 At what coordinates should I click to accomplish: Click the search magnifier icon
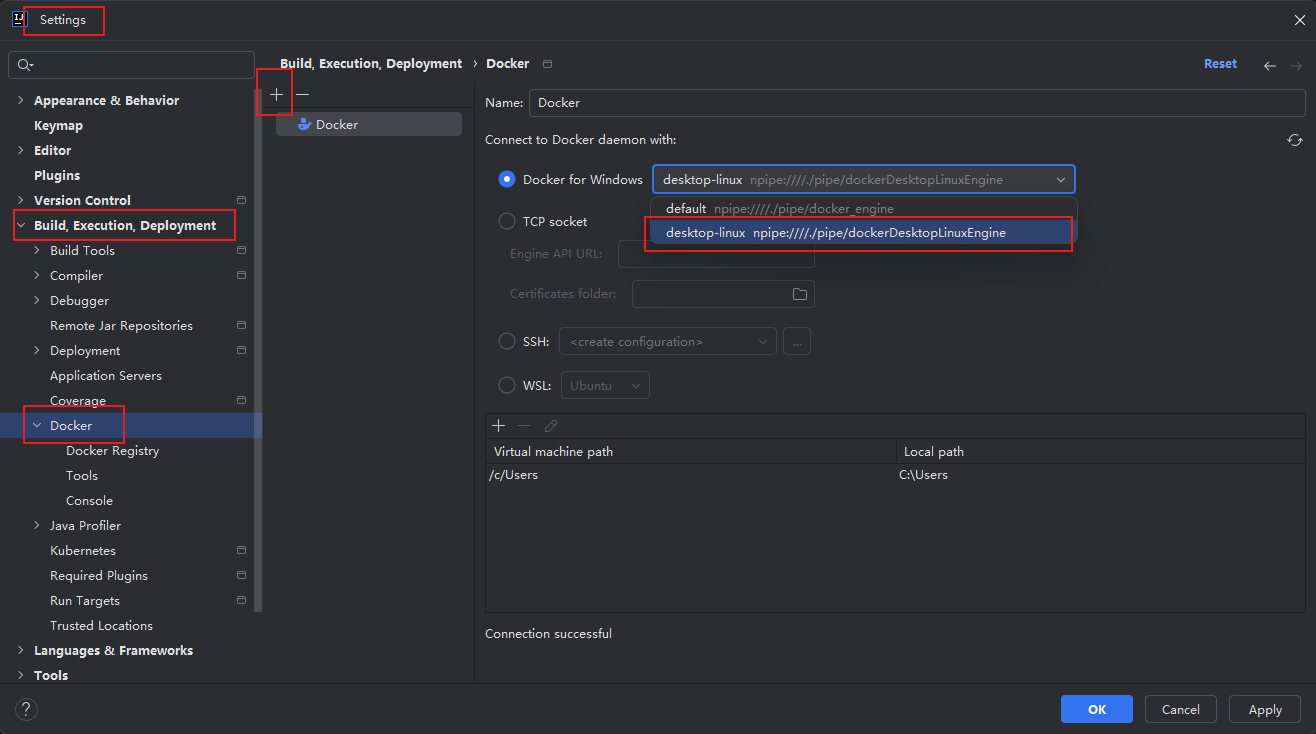[26, 65]
